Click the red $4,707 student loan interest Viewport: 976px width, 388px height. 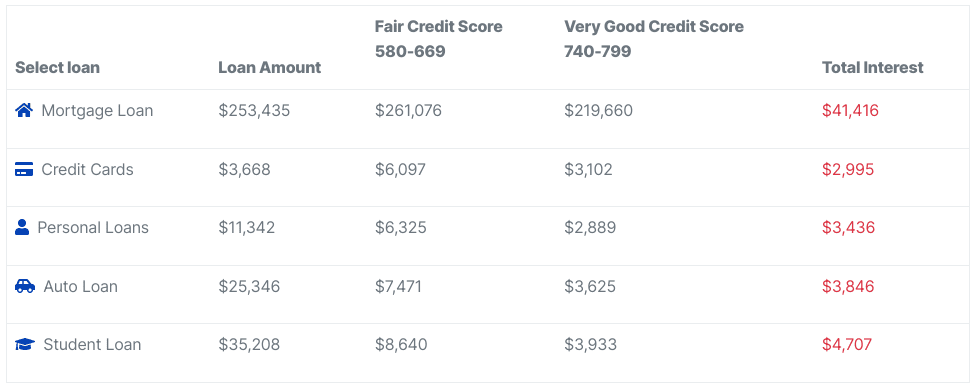click(x=847, y=344)
